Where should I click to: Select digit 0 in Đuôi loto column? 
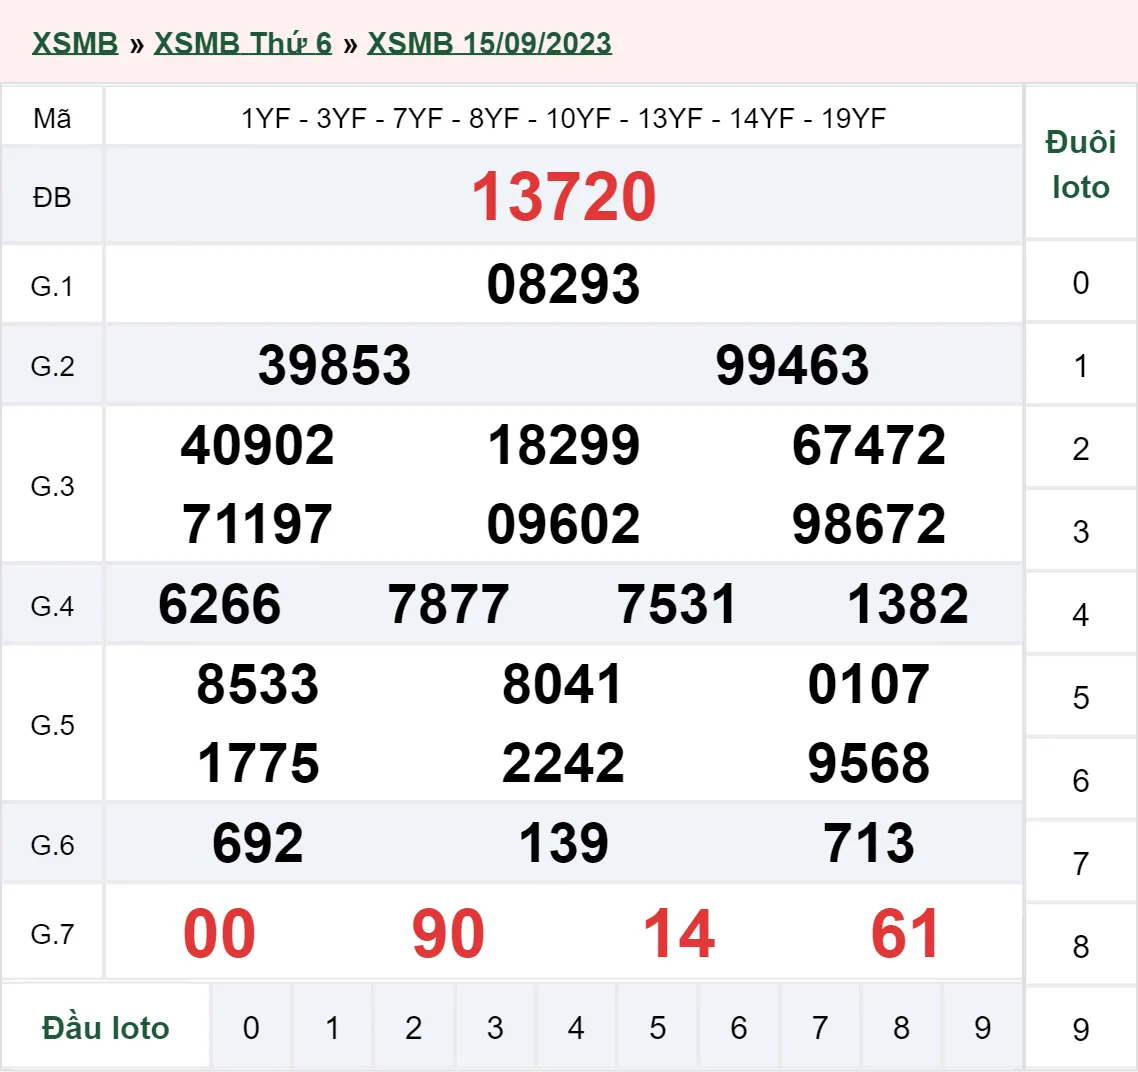[1080, 283]
